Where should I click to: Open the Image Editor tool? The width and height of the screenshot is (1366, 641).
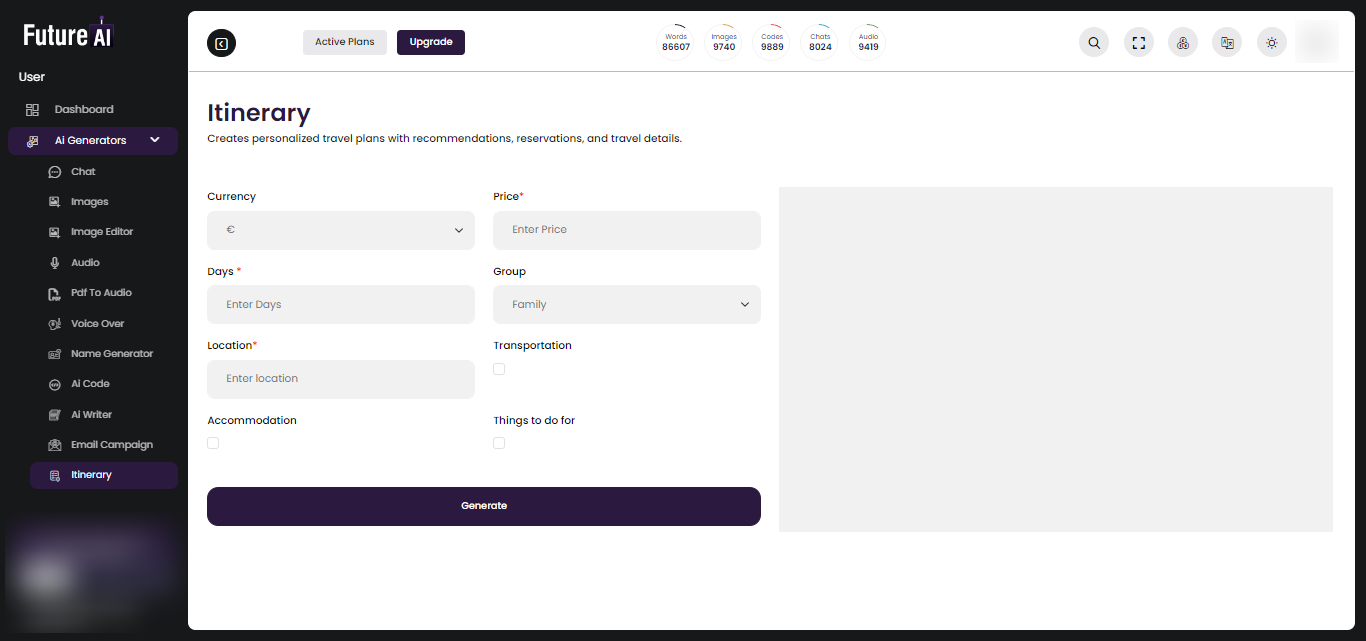tap(102, 231)
